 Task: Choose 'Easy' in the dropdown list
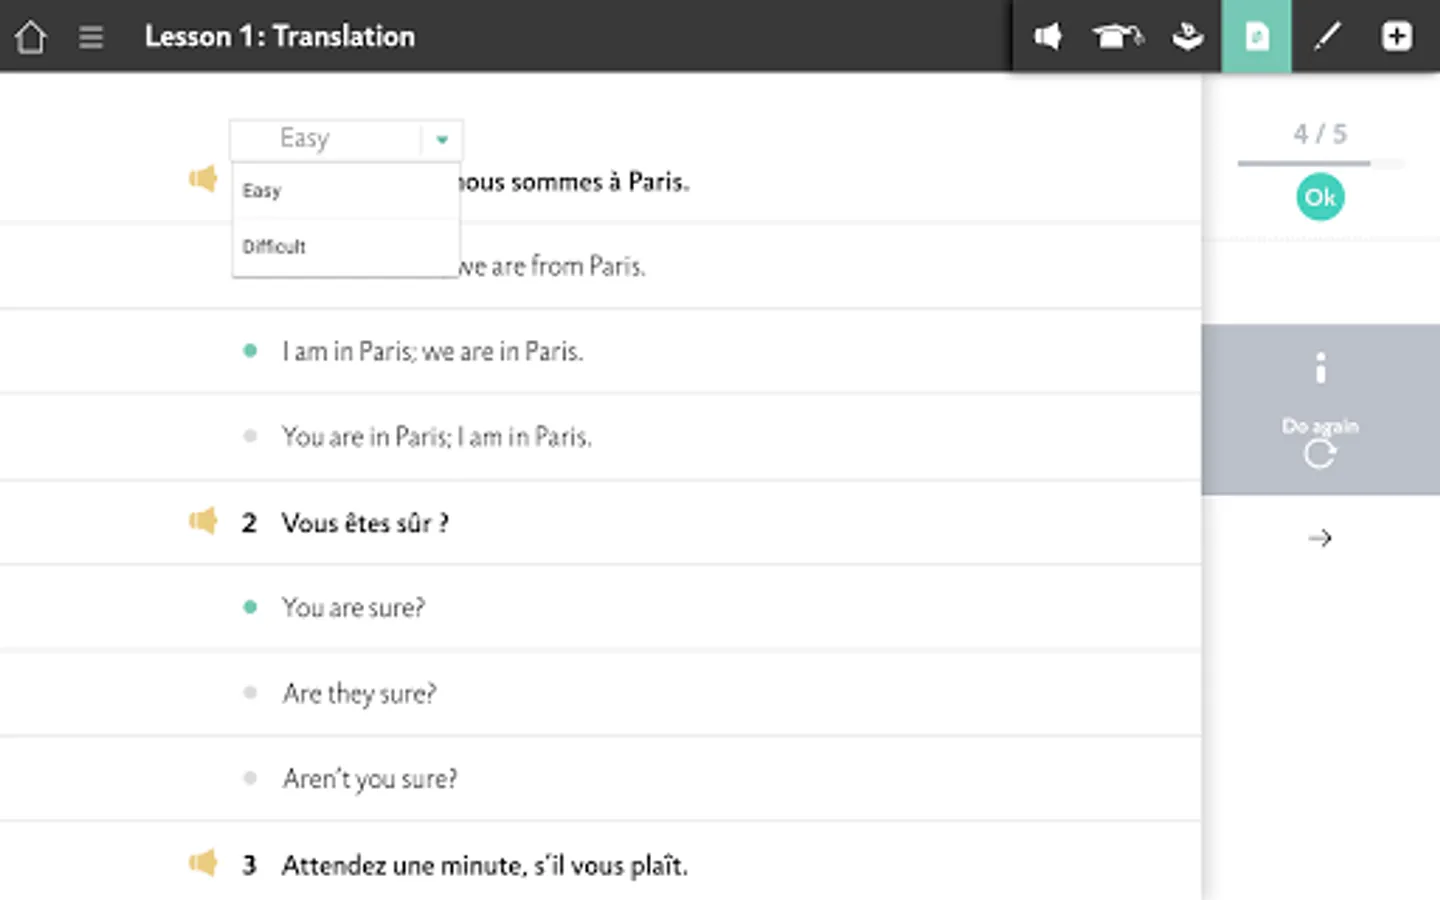(x=262, y=191)
